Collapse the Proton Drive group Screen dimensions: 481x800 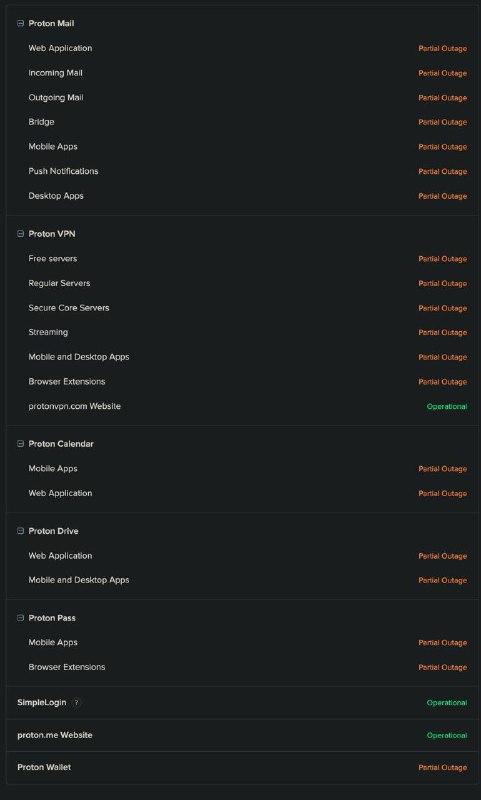(x=20, y=531)
